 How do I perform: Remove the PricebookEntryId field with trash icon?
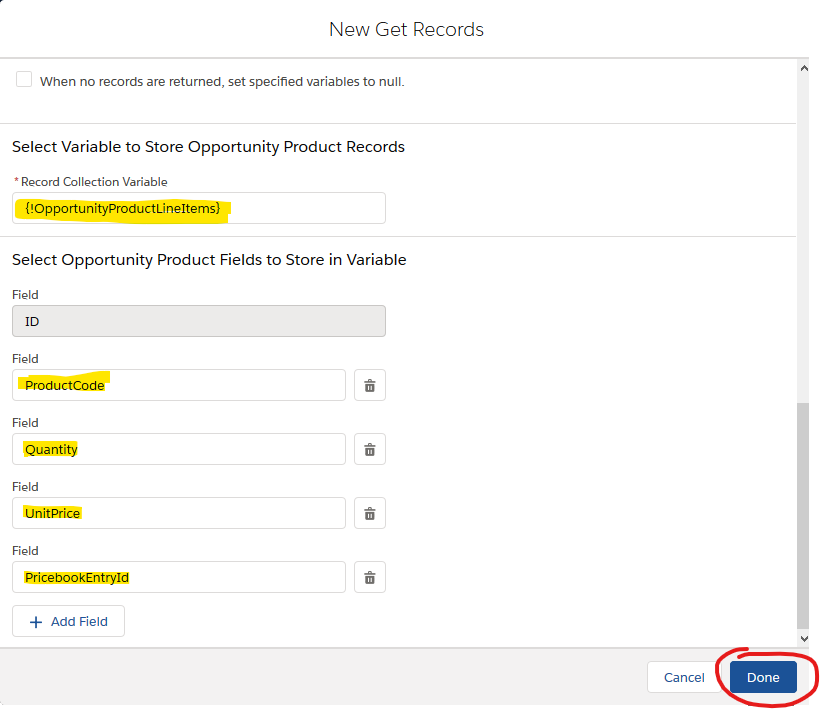[x=370, y=577]
